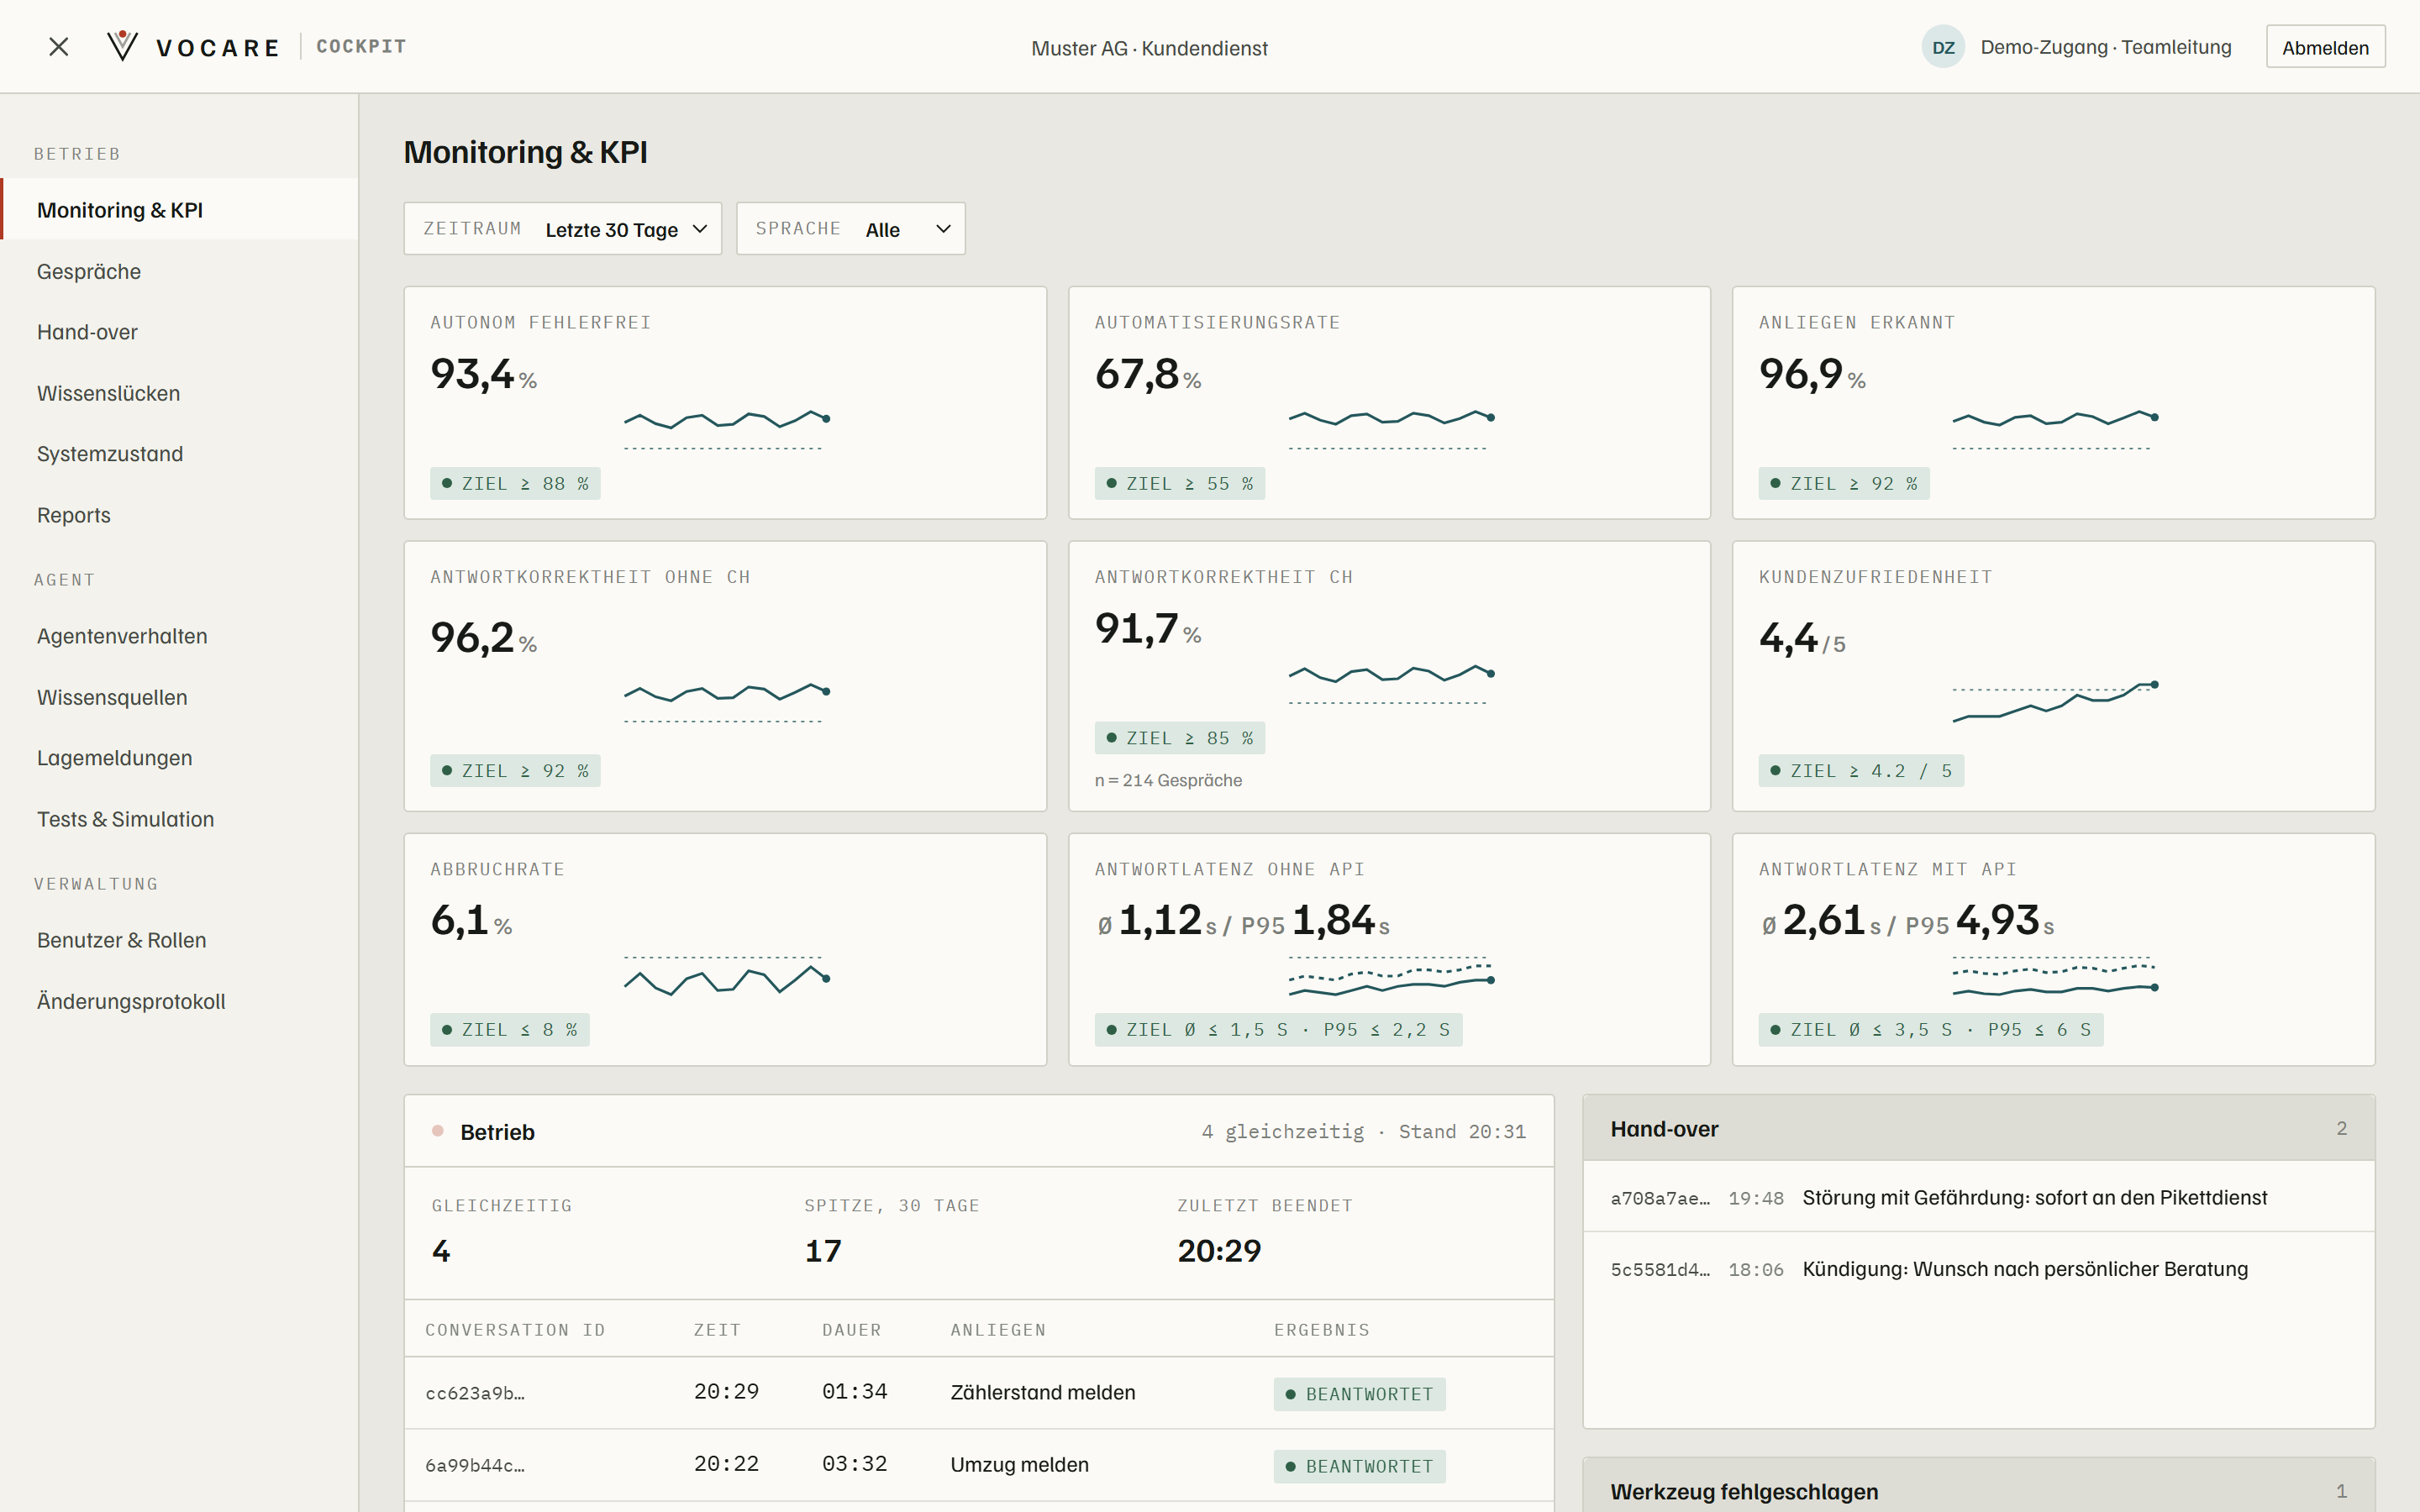Open hand-over a708a7ae… Störung mit Gefährdung
The height and width of the screenshot is (1512, 2420).
point(1978,1197)
